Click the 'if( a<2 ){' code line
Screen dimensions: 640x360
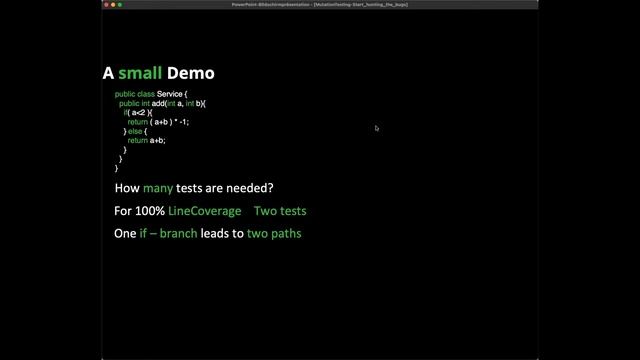click(138, 113)
